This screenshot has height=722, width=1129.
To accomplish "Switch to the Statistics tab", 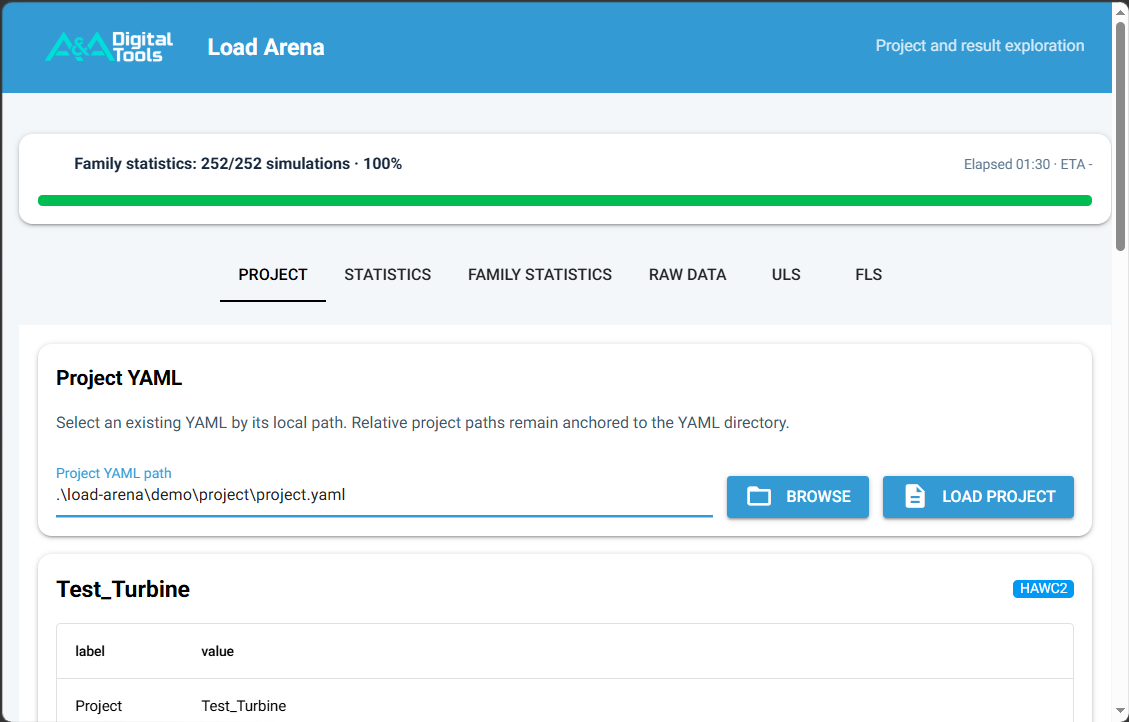I will 387,275.
